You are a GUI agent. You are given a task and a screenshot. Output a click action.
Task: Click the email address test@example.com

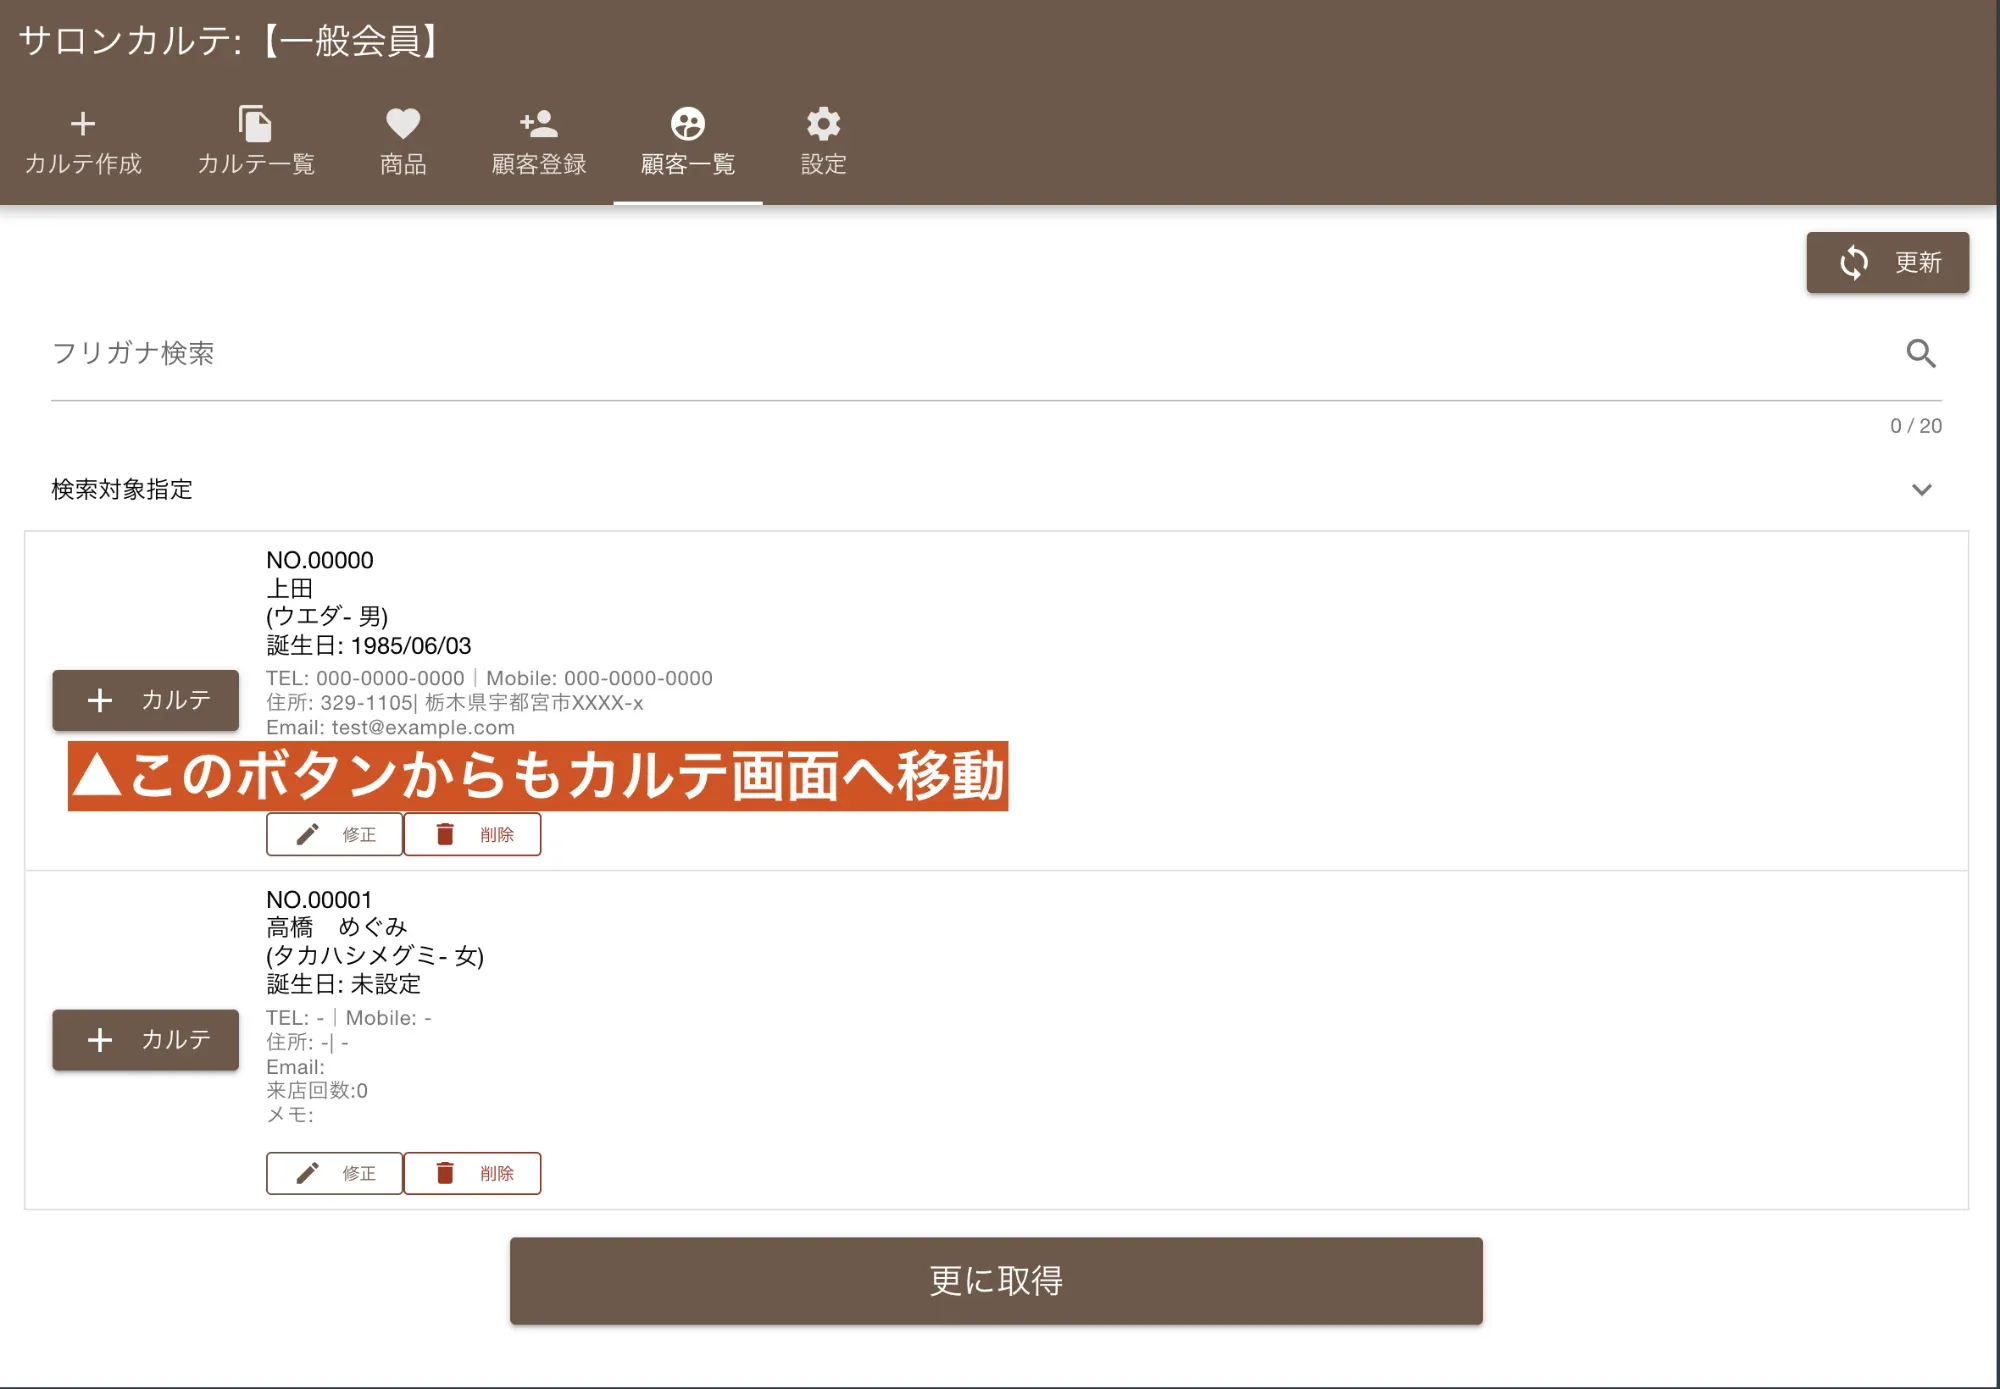coord(424,727)
